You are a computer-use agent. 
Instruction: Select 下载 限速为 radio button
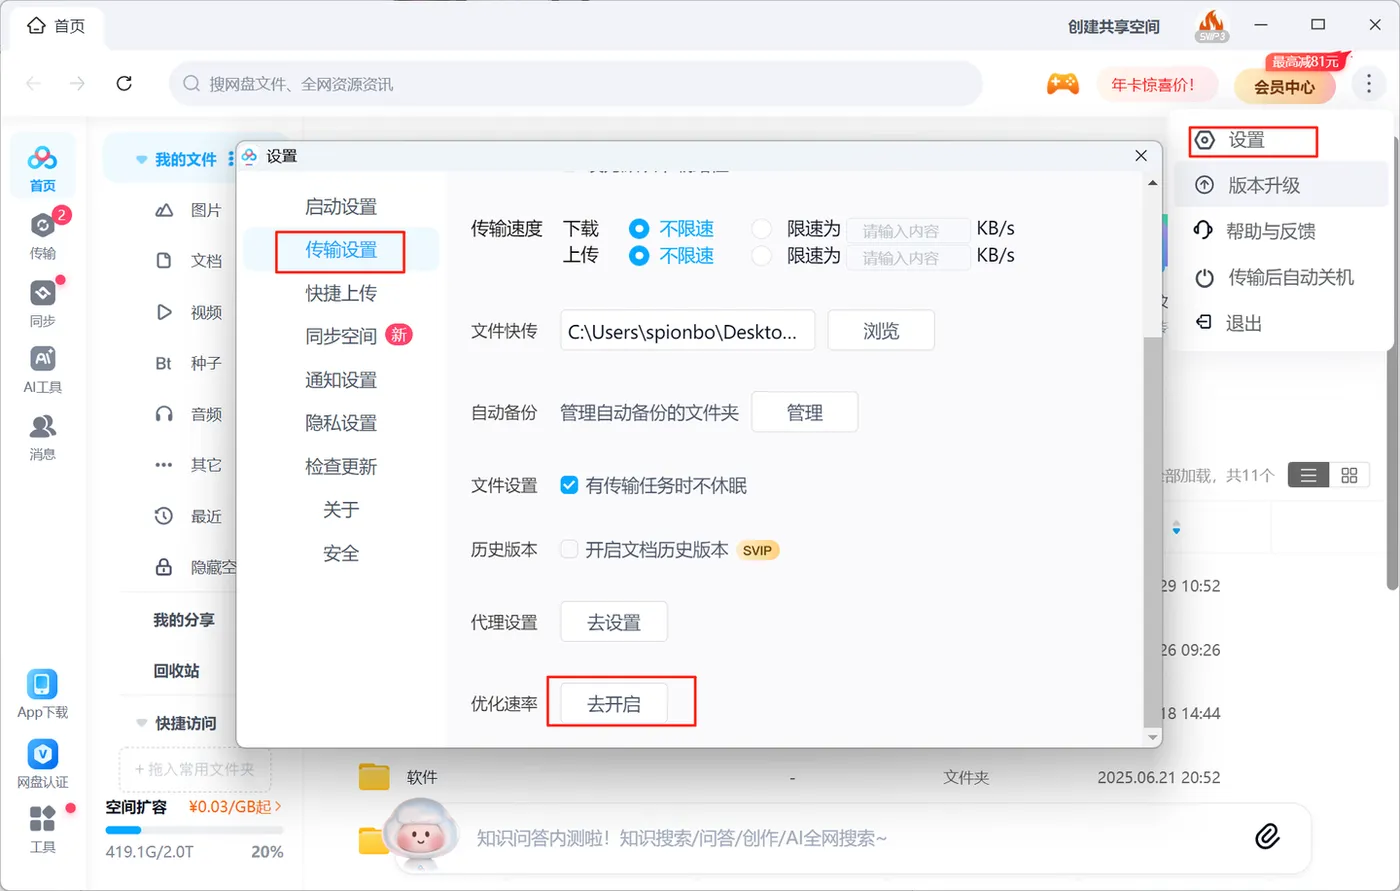click(x=762, y=229)
